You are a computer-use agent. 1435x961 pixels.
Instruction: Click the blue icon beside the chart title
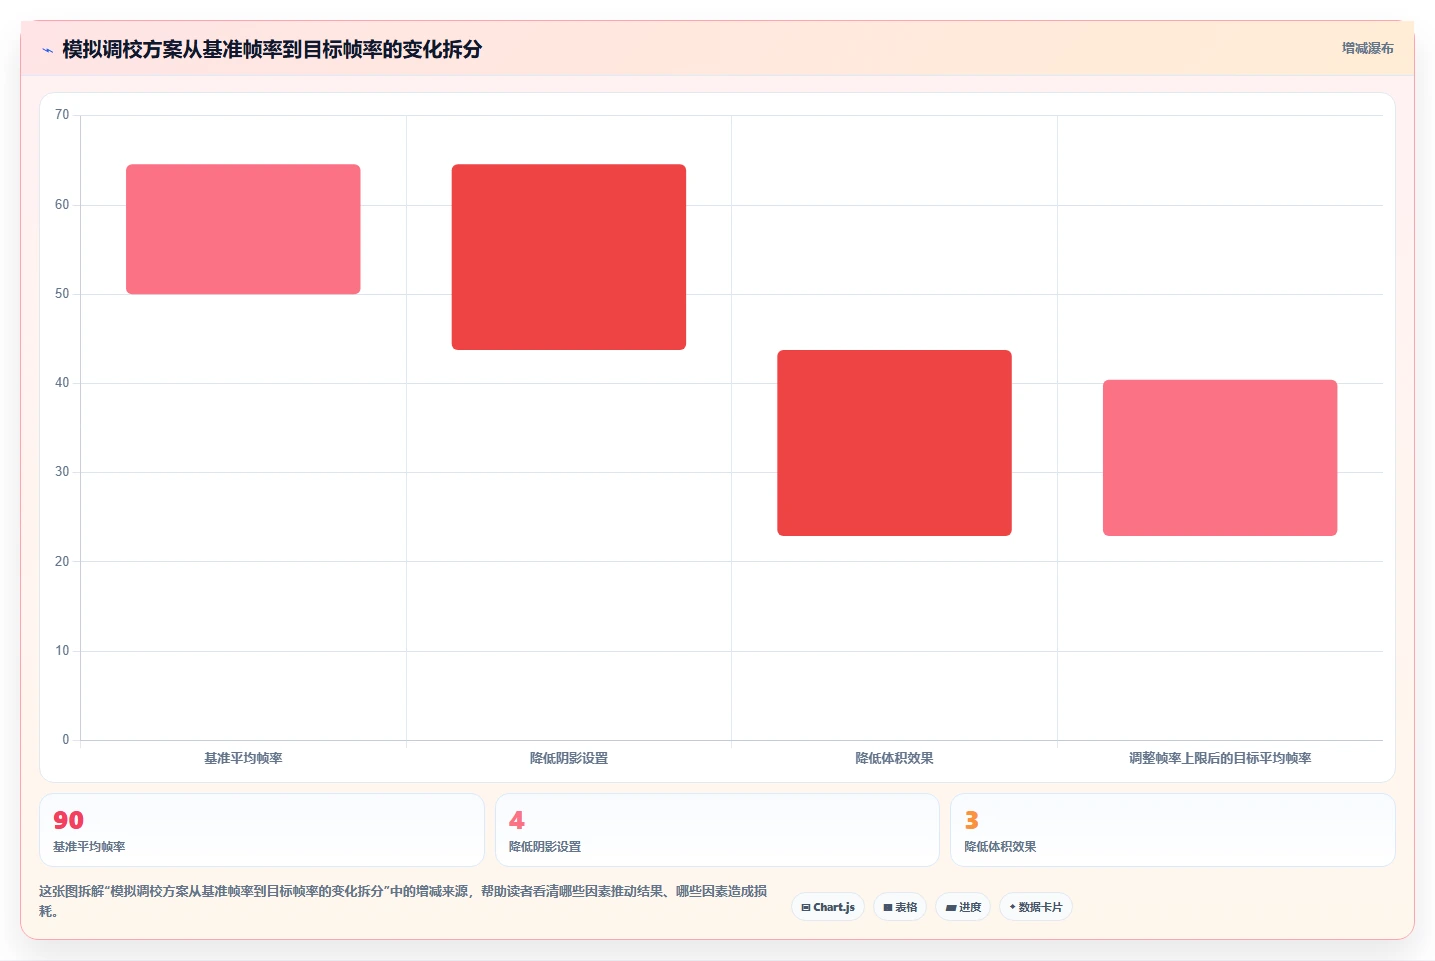[x=47, y=50]
